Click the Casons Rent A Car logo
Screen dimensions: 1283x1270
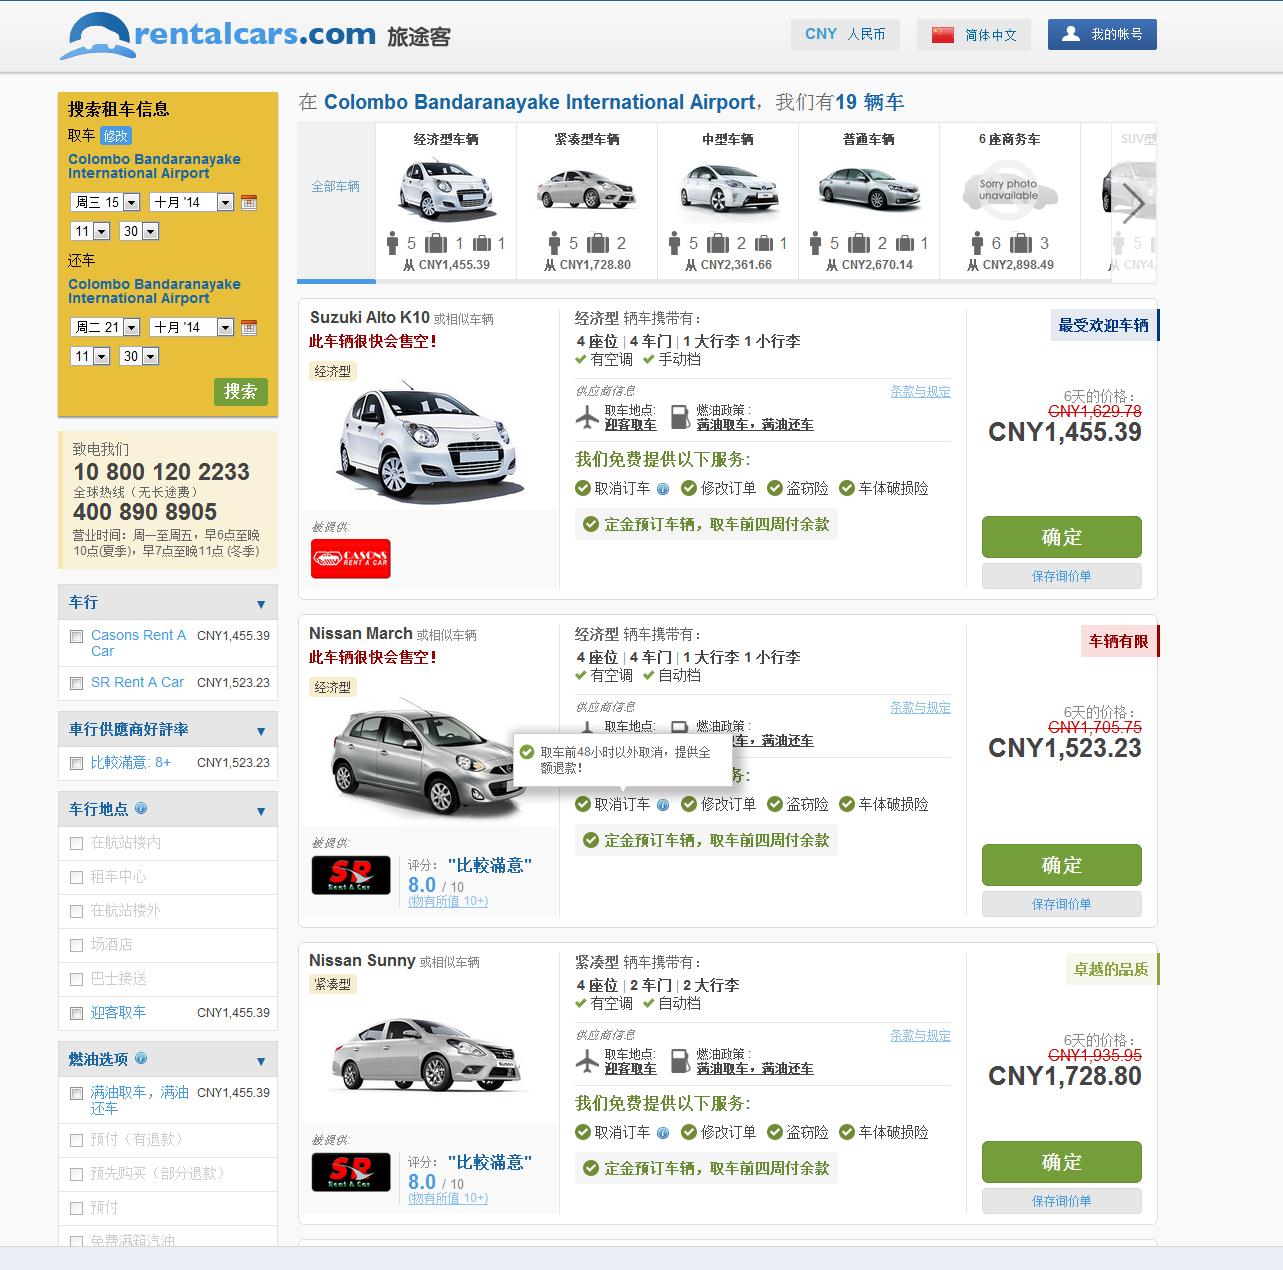[x=350, y=559]
